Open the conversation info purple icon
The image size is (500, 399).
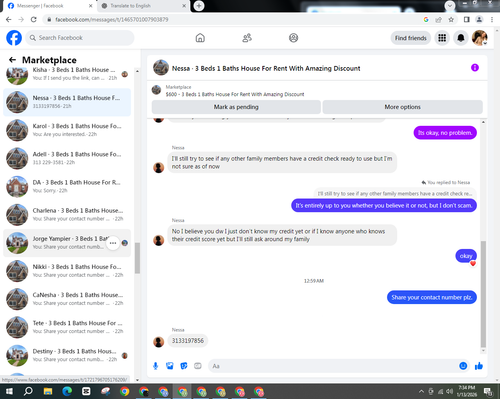[x=475, y=68]
